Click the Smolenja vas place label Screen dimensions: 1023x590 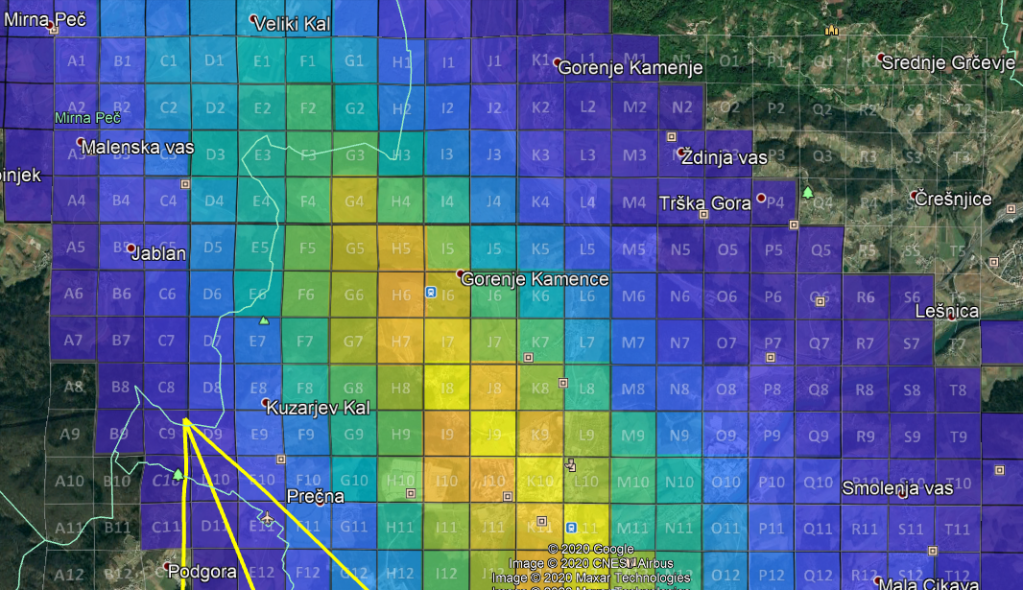[x=897, y=489]
